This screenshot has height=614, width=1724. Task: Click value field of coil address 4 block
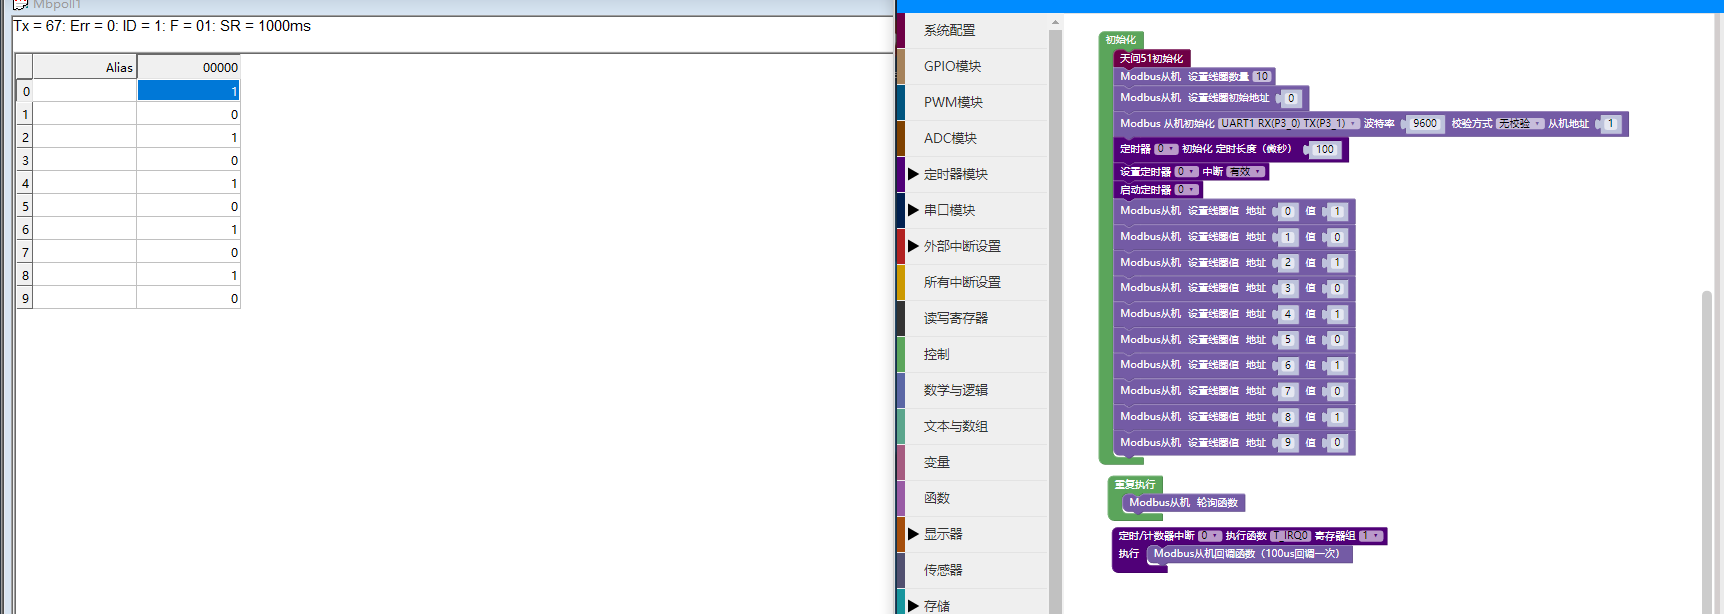click(x=1337, y=314)
